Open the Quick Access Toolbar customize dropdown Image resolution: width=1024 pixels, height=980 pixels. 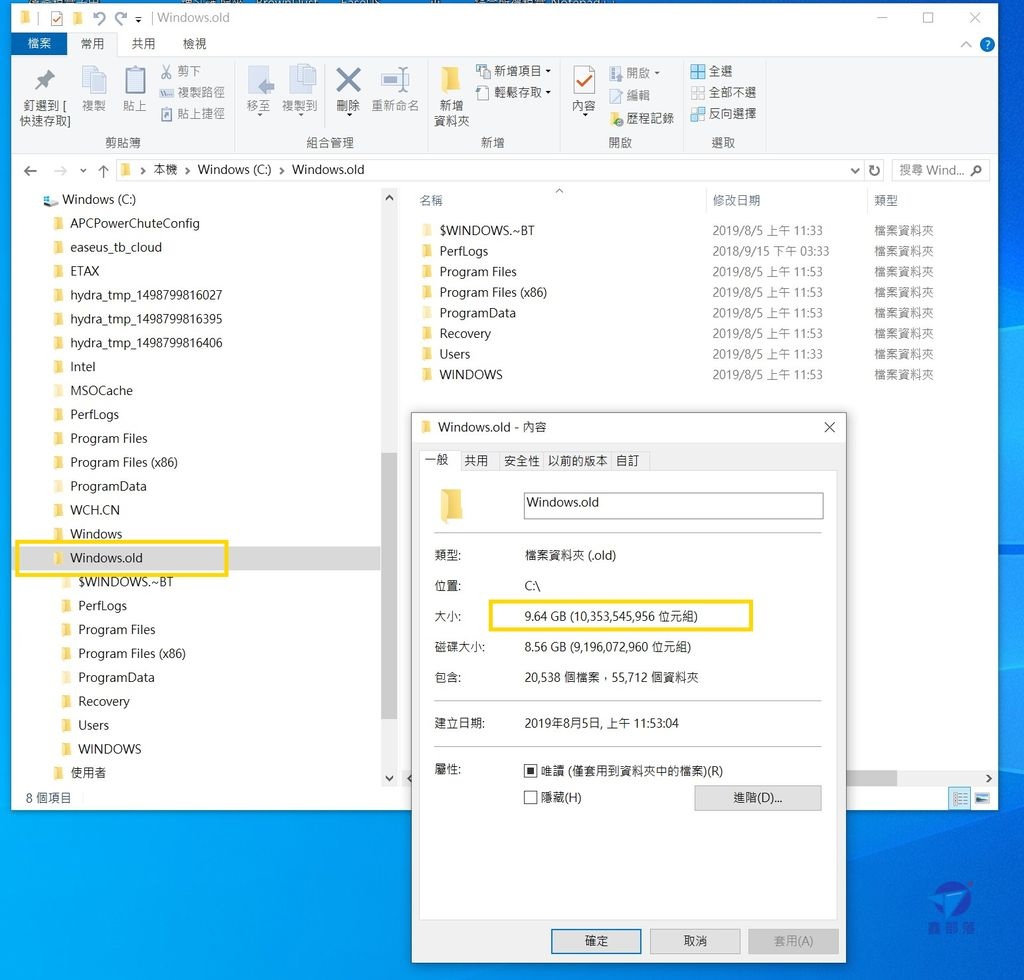click(x=138, y=19)
